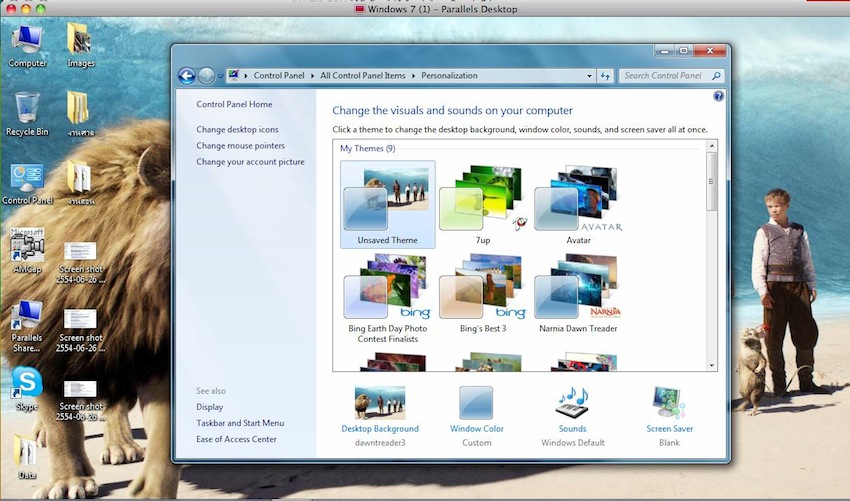This screenshot has width=850, height=501.
Task: Apply the Narnia Dawn Treader theme
Action: point(578,294)
